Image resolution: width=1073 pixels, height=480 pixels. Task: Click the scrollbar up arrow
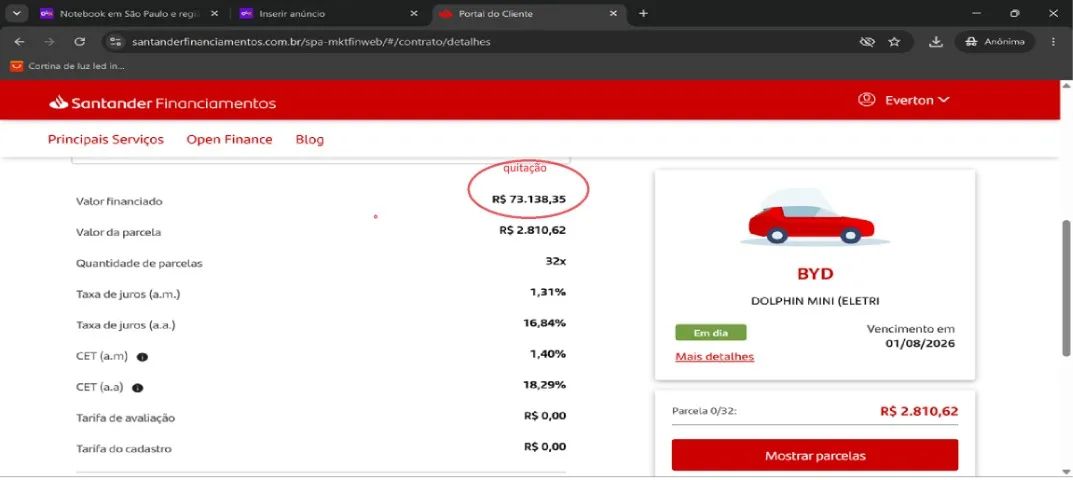point(1066,86)
